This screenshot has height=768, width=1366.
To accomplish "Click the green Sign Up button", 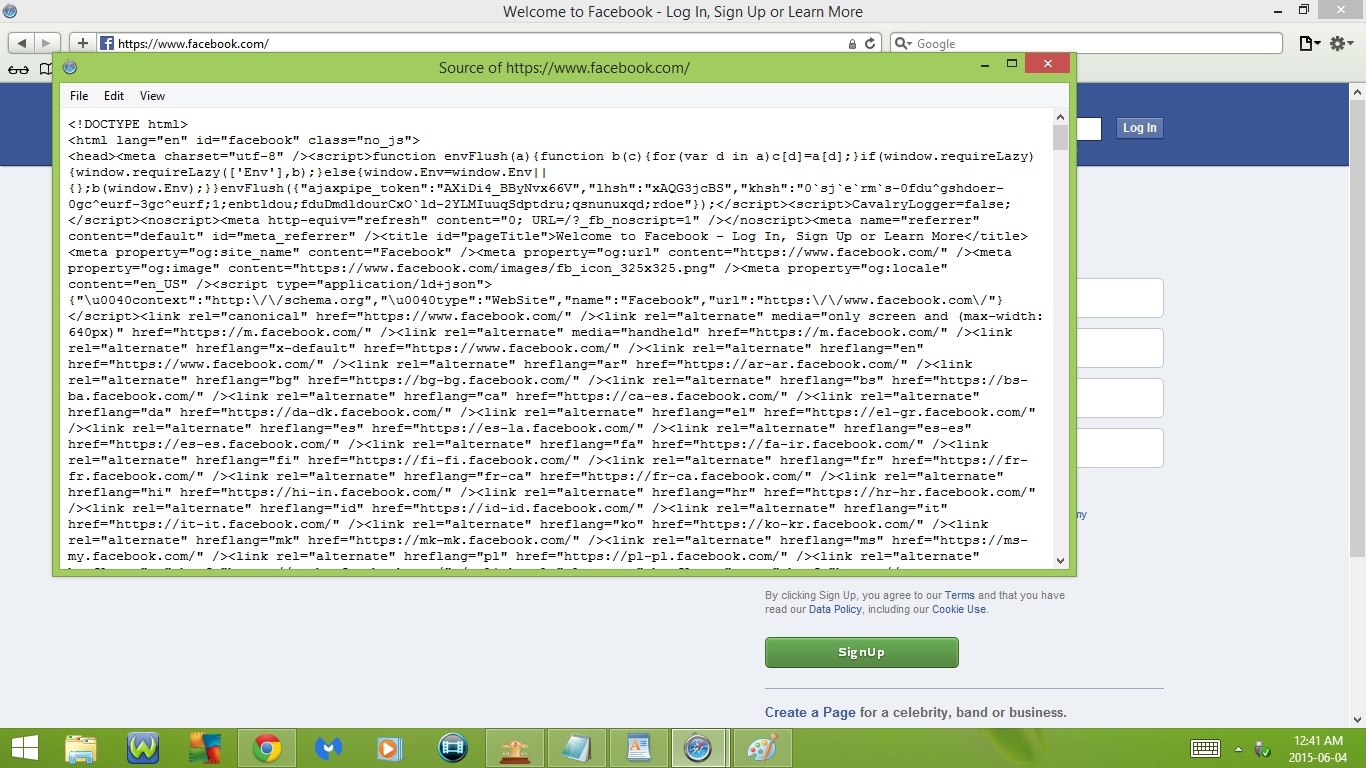I will tap(861, 652).
